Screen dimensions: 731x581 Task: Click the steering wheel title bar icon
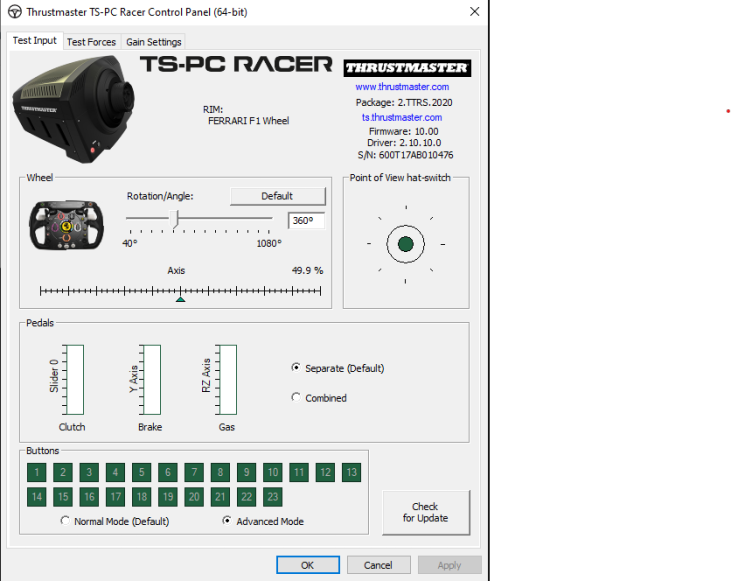[x=14, y=12]
